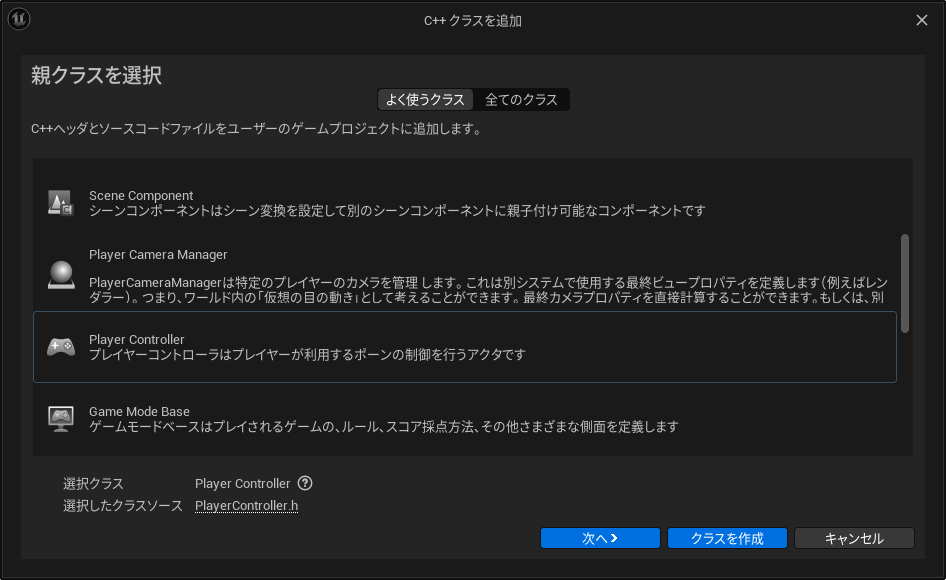Click the PlayerCameraManager description paragraph
Screen dimensions: 946x580
click(488, 290)
